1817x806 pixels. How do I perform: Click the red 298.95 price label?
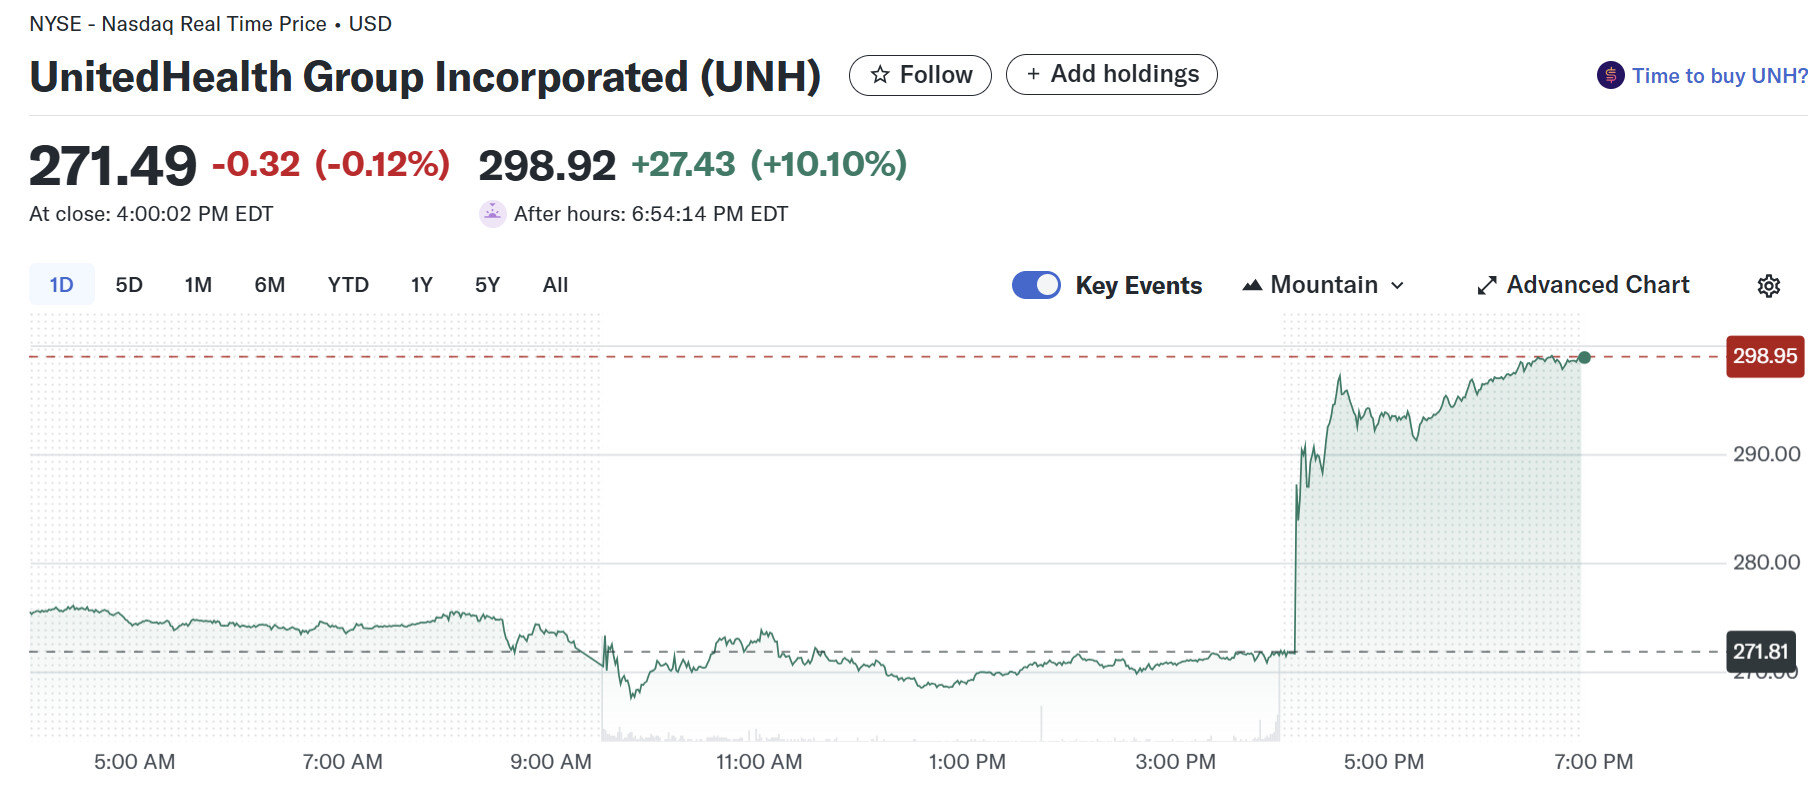1764,356
